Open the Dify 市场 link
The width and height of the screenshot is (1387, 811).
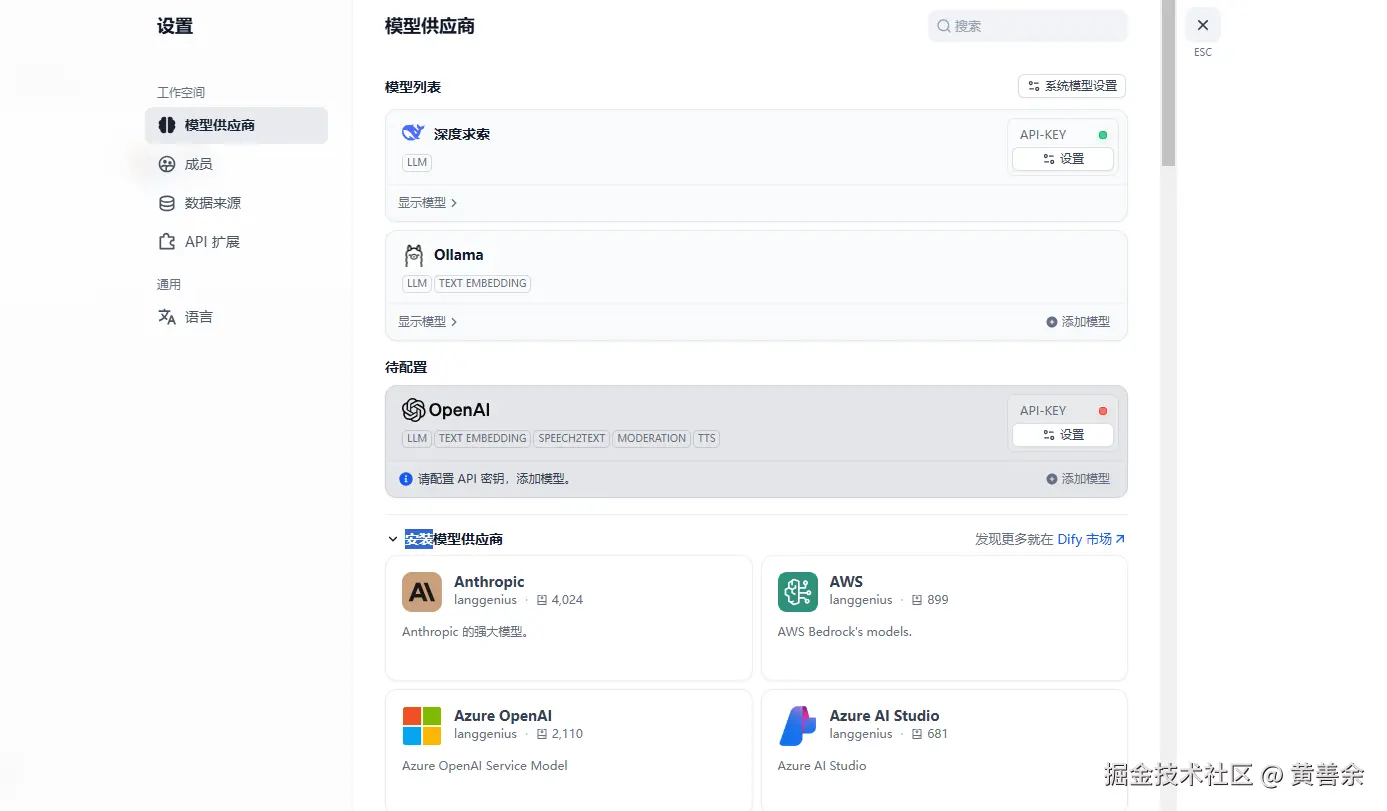click(x=1091, y=539)
